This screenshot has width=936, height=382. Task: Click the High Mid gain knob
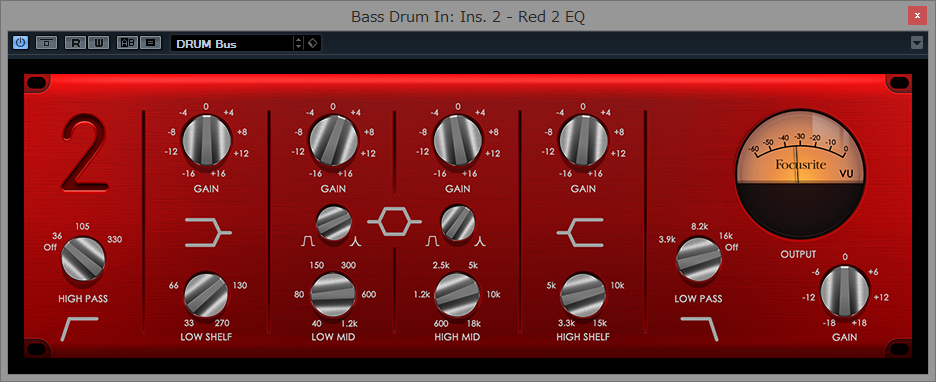coord(458,141)
